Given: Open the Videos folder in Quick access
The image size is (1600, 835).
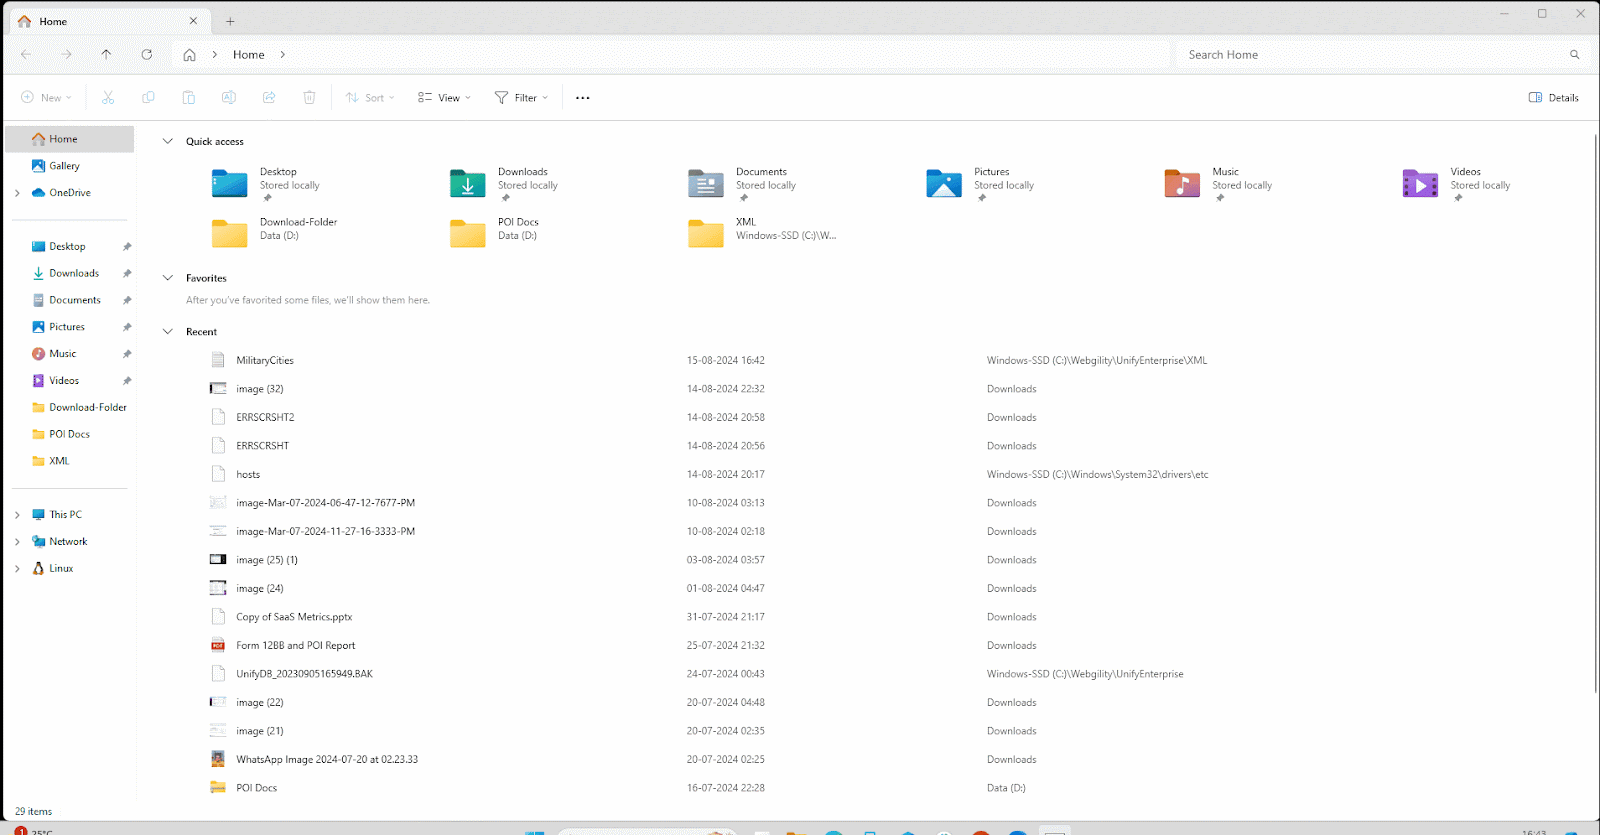Looking at the screenshot, I should coord(1420,184).
